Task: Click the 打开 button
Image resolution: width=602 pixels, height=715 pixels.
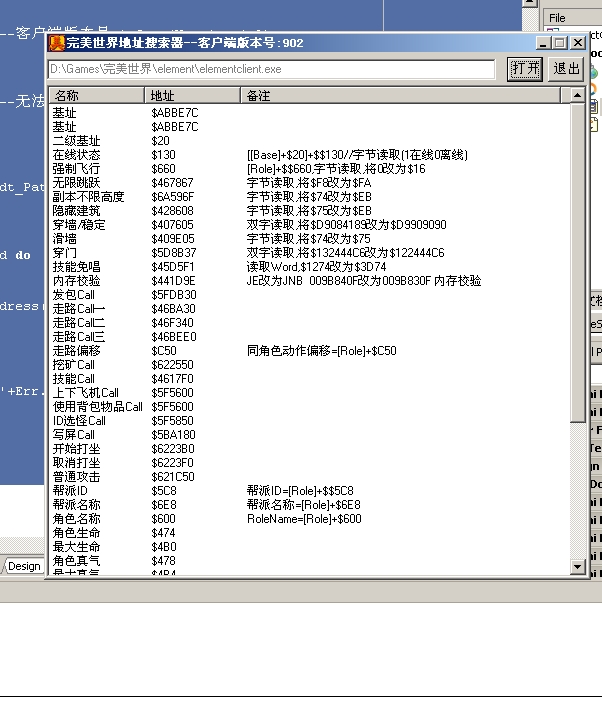Action: [524, 69]
